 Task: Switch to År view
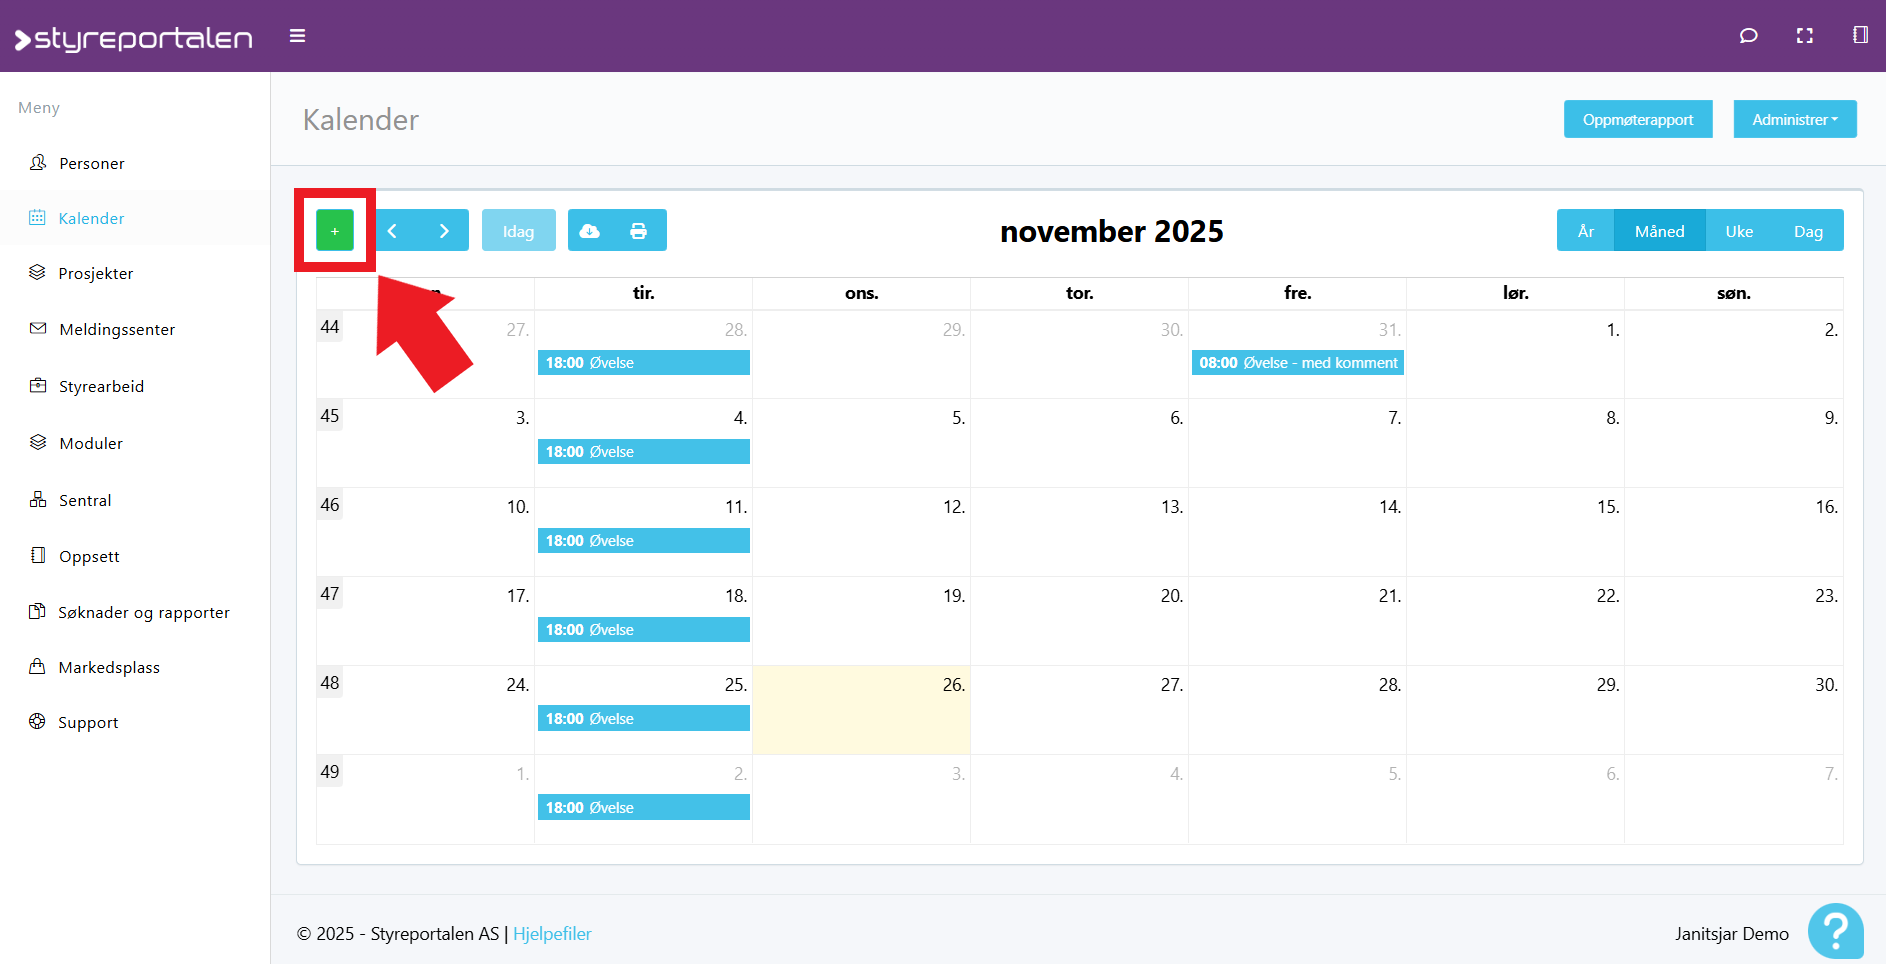(x=1585, y=231)
